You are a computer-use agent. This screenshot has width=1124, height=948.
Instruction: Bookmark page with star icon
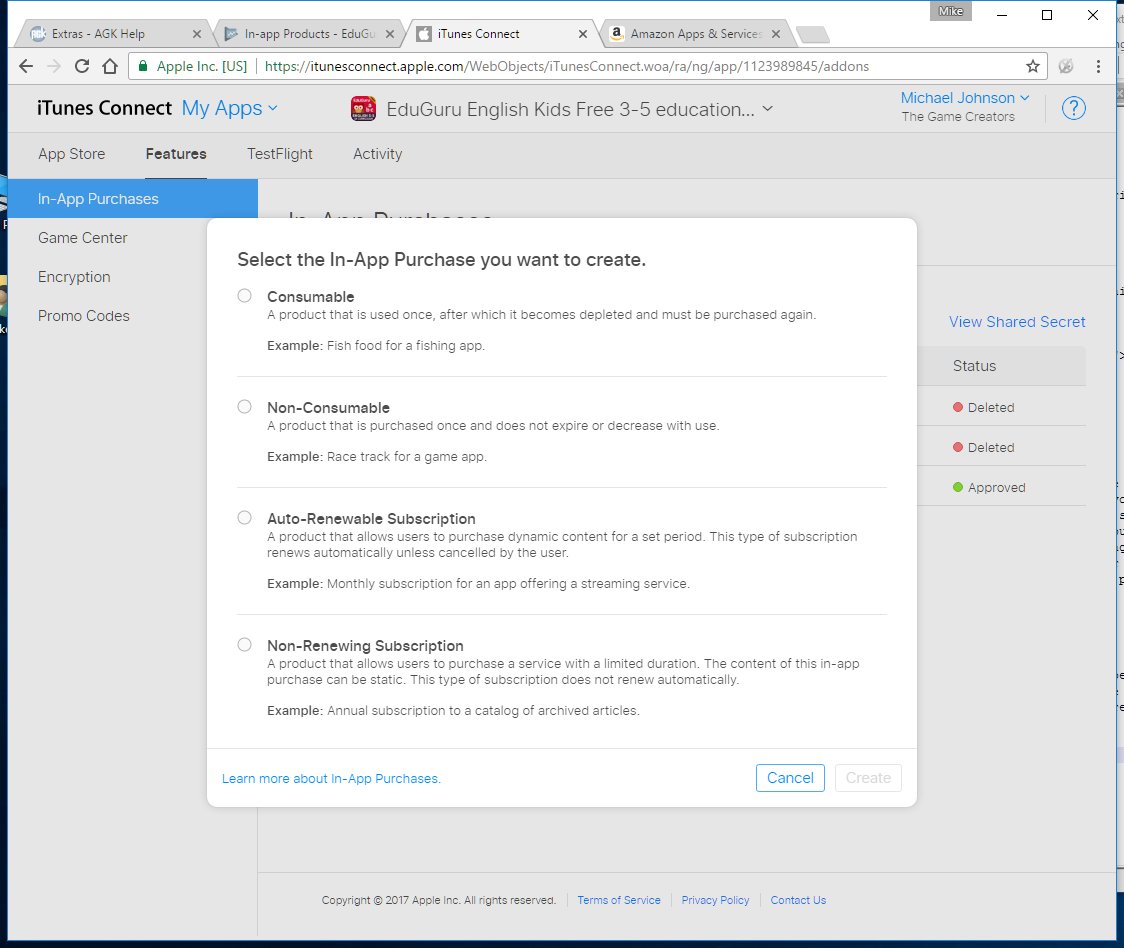[1032, 66]
